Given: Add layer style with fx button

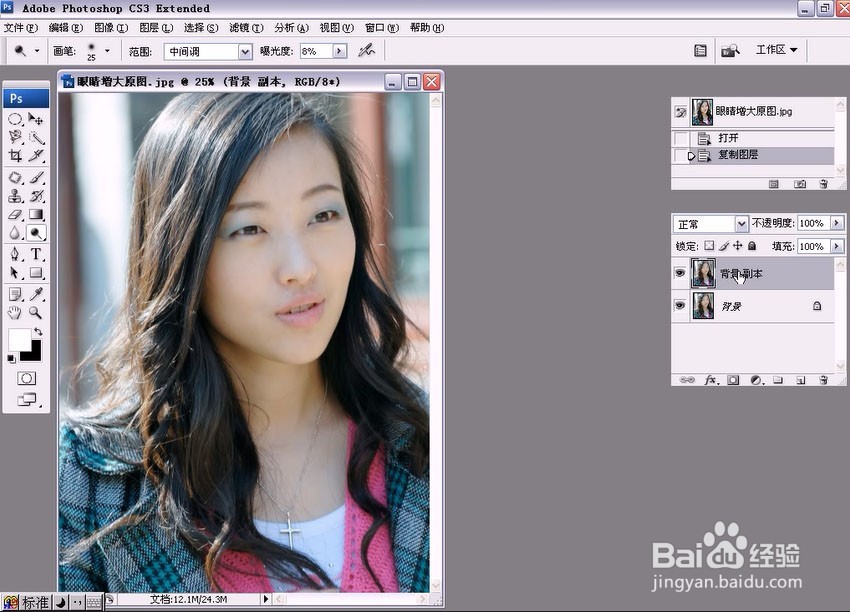Looking at the screenshot, I should click(x=711, y=380).
